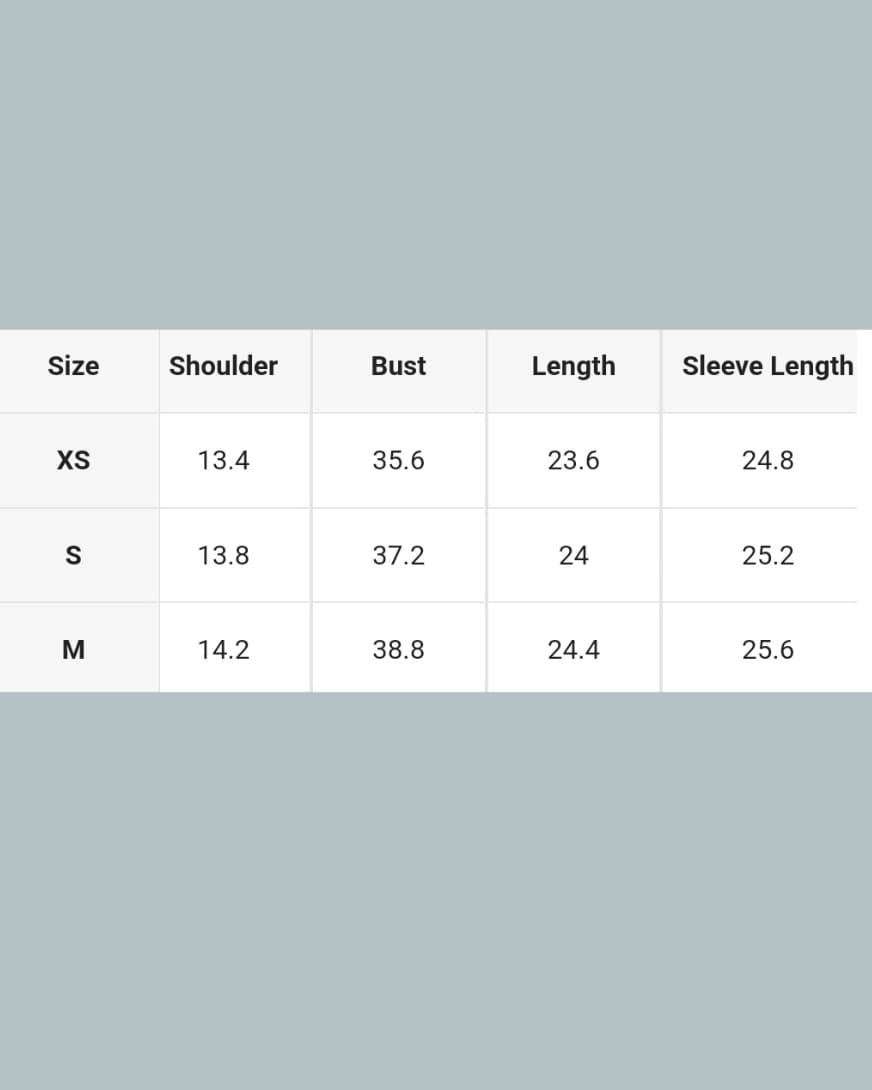Select the M bust value 38.8
This screenshot has height=1090, width=872.
point(398,650)
